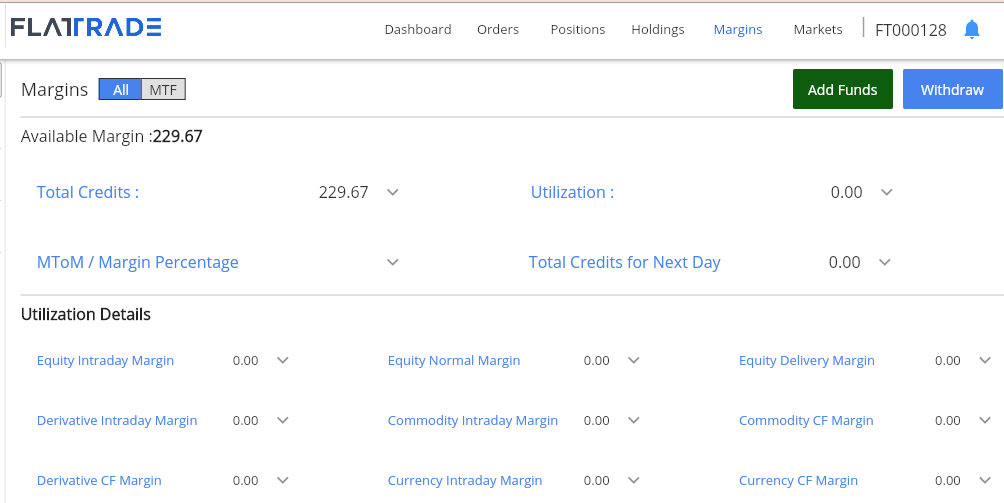
Task: Expand Equity Intraday Margin chevron
Action: coord(282,360)
